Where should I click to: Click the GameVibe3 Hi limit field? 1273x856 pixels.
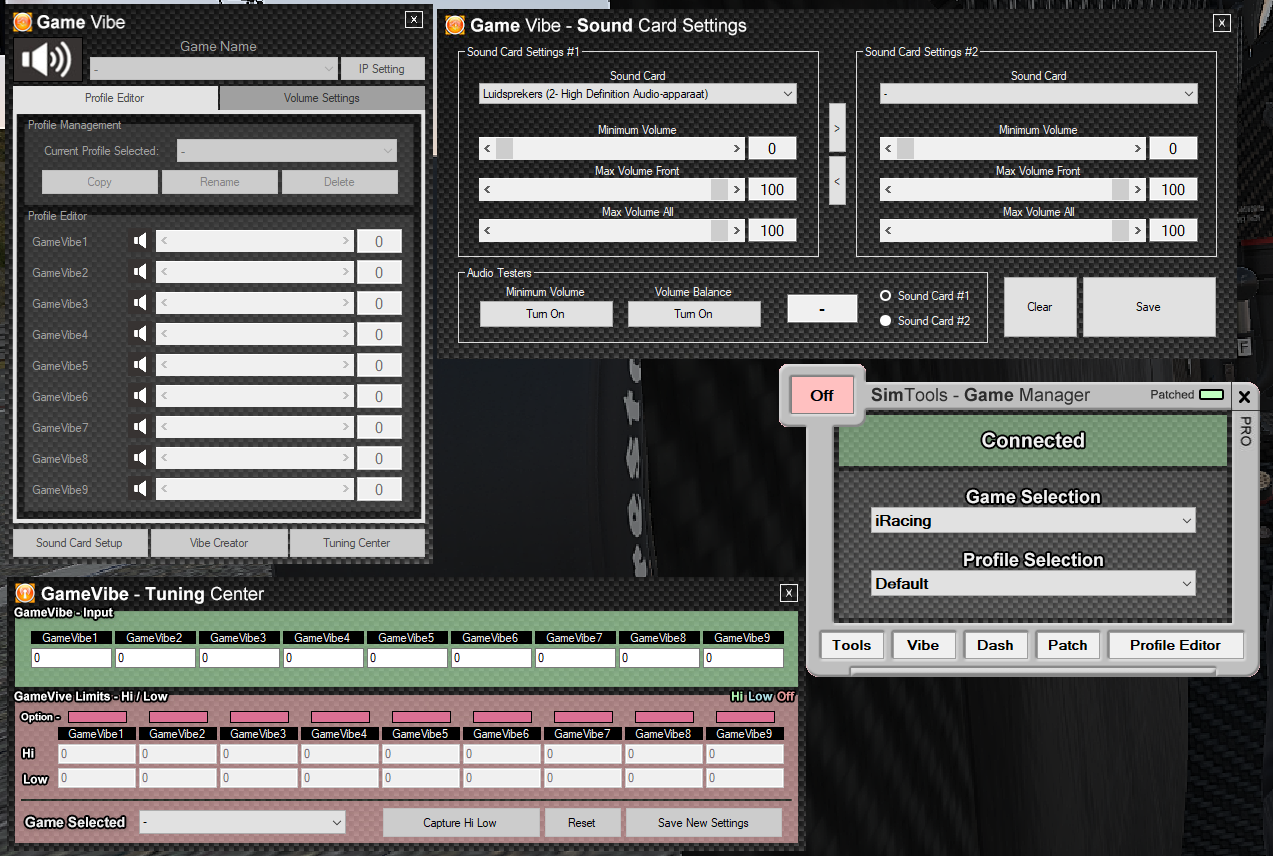pyautogui.click(x=258, y=754)
